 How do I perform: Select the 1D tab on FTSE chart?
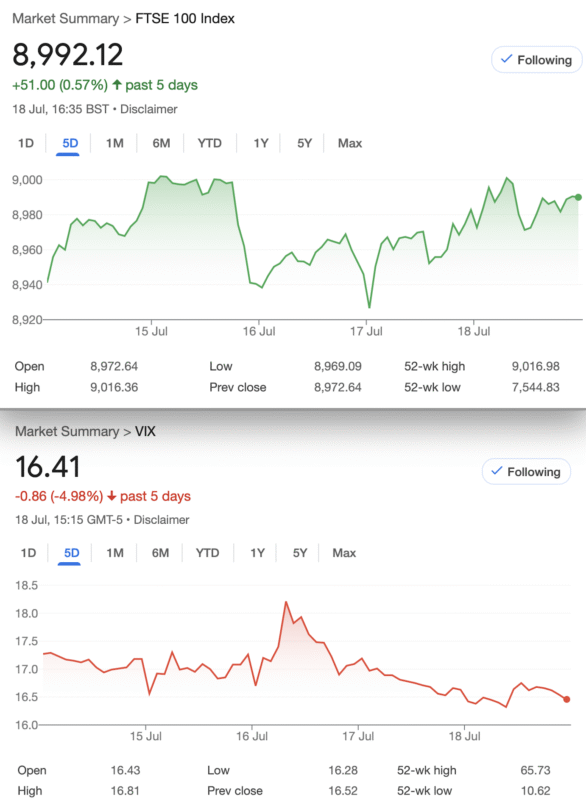point(26,143)
